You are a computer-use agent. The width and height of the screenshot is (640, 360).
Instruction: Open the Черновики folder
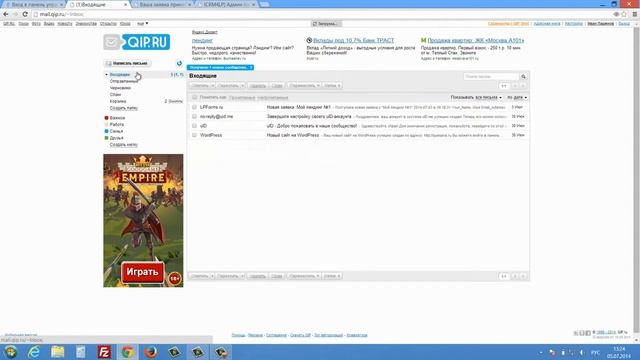[120, 88]
